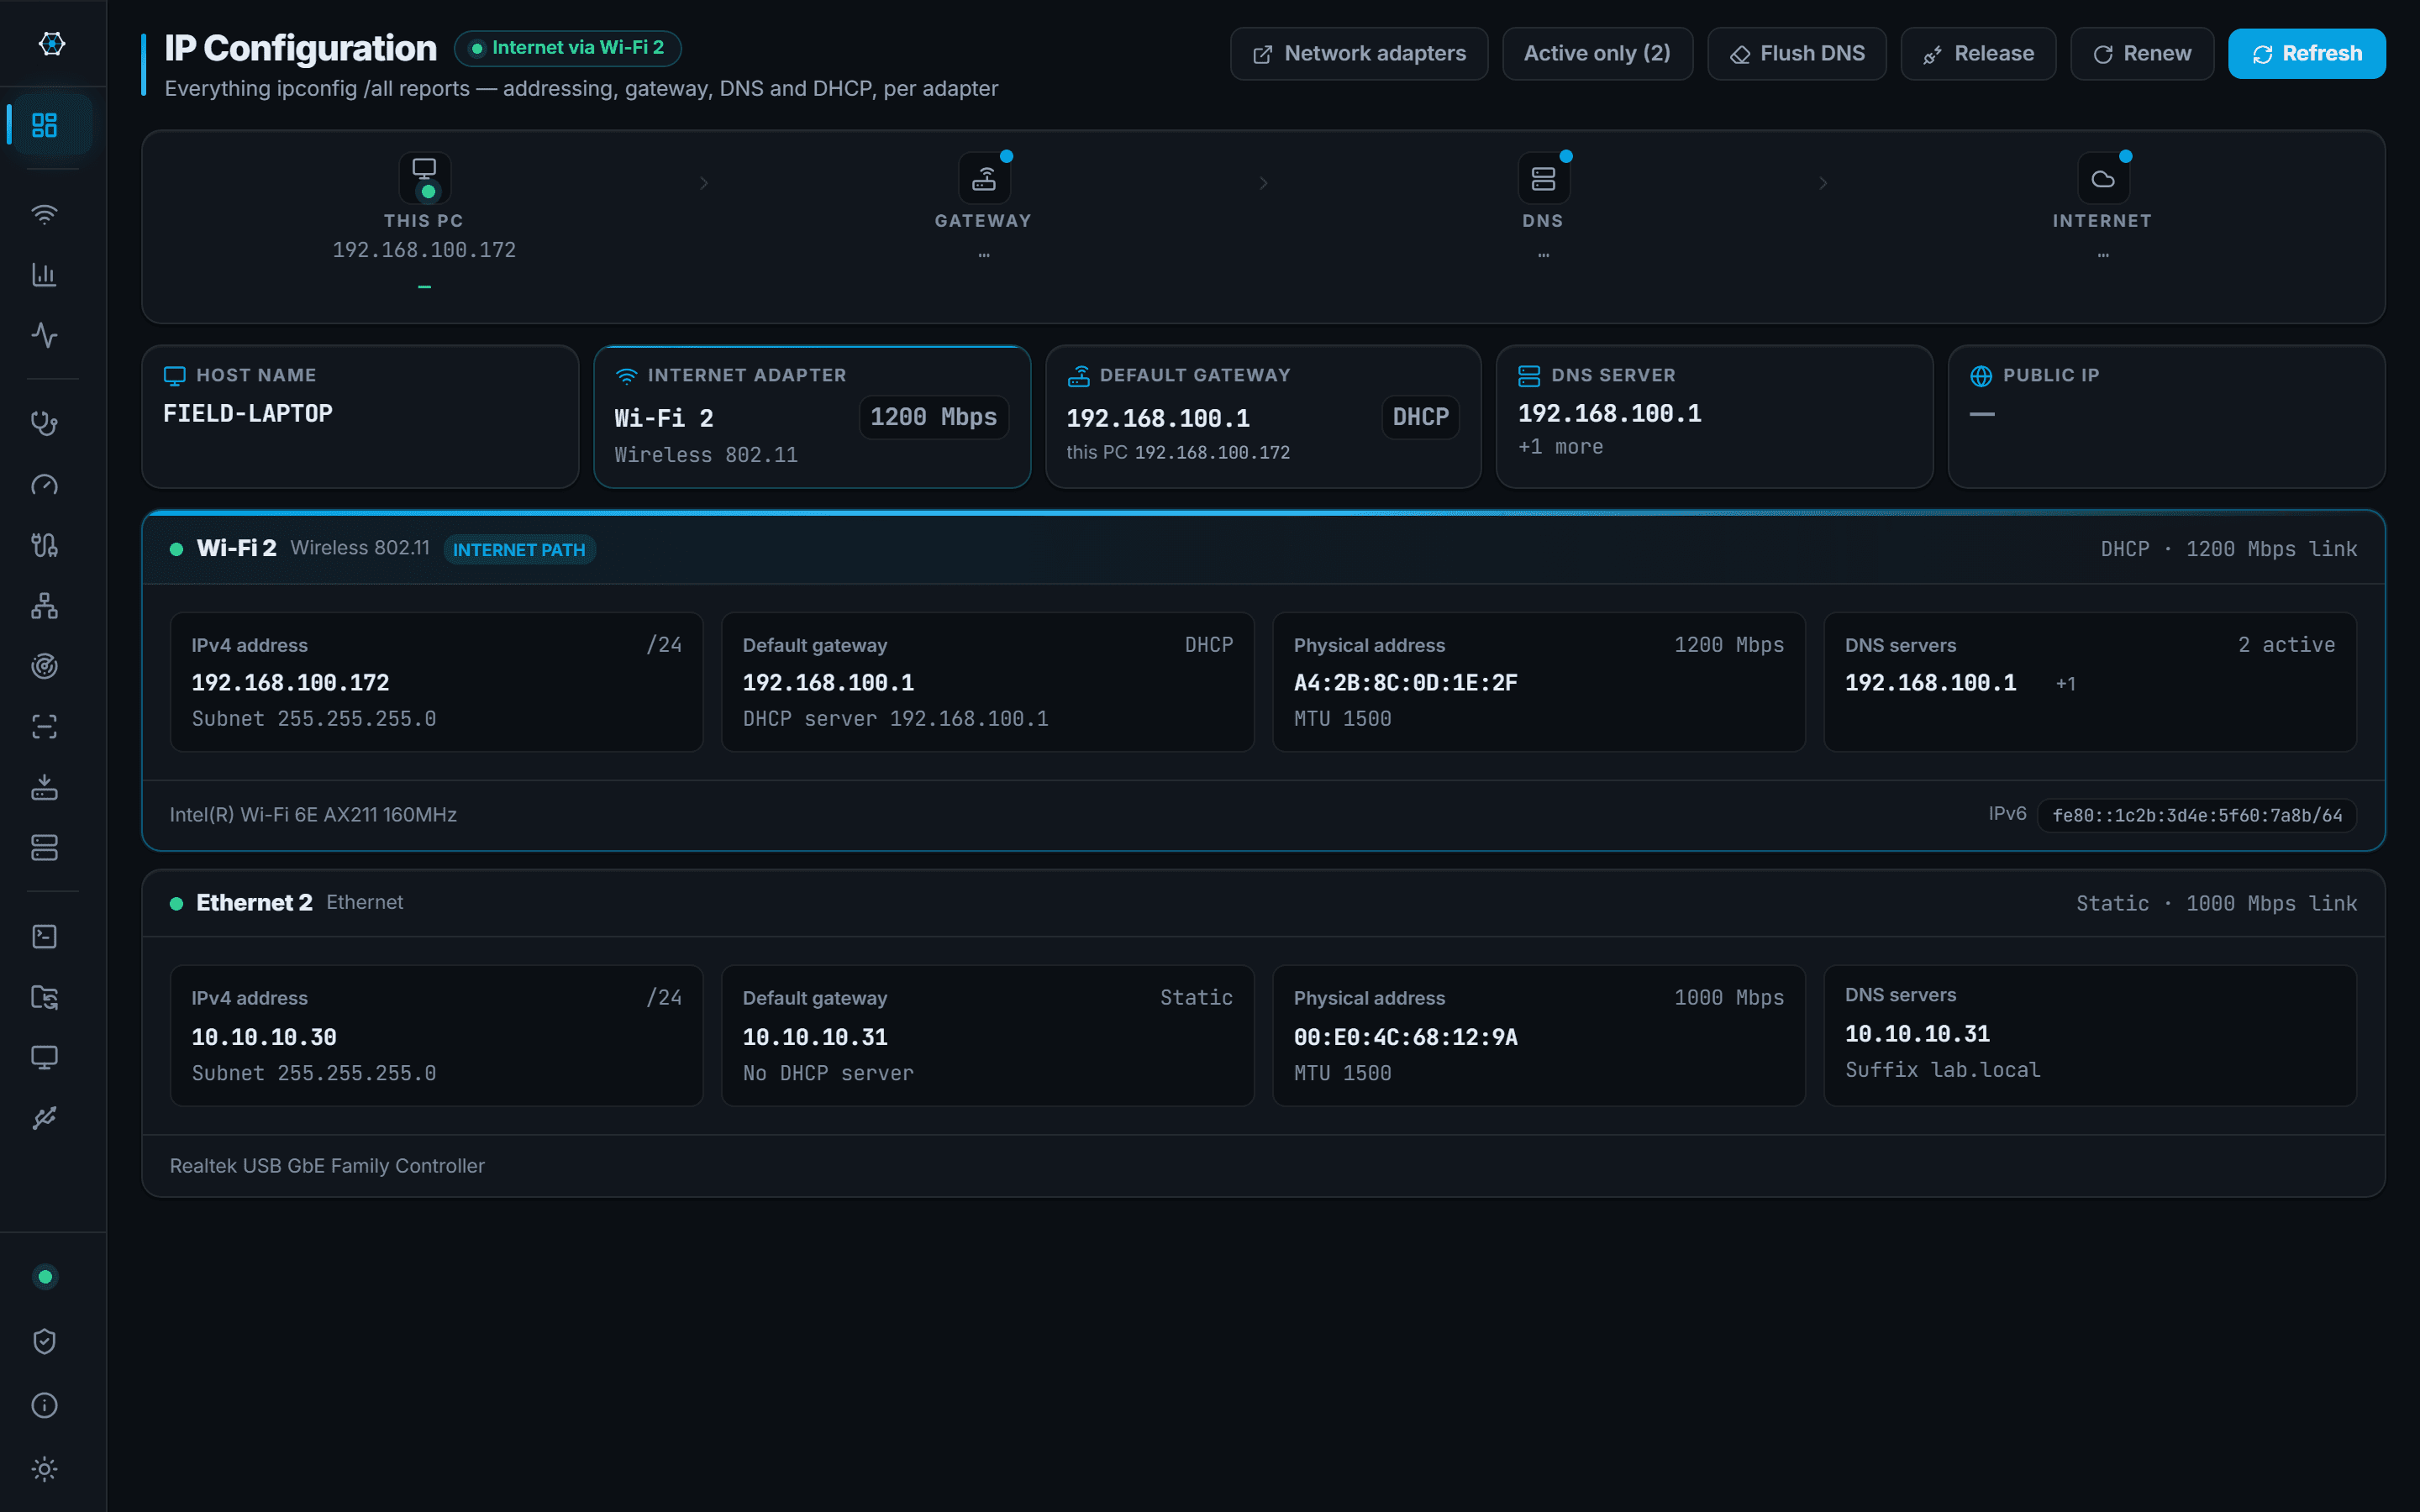The height and width of the screenshot is (1512, 2420).
Task: Click 'Suffix lab.local' text
Action: 1942,1070
